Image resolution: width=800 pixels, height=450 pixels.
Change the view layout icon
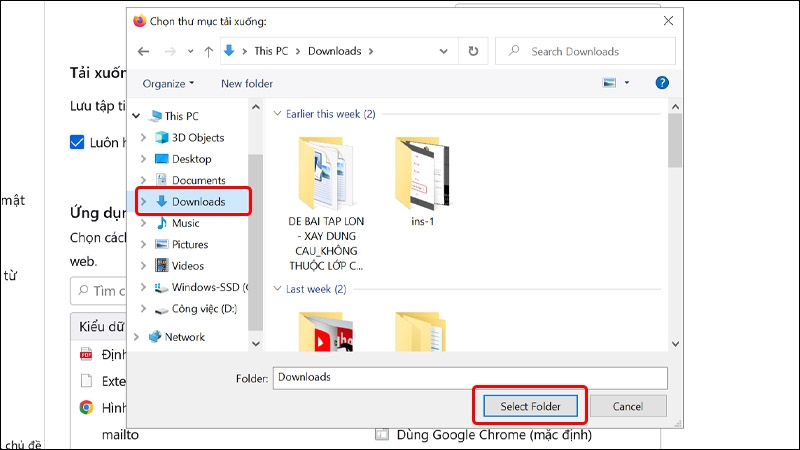[x=609, y=83]
